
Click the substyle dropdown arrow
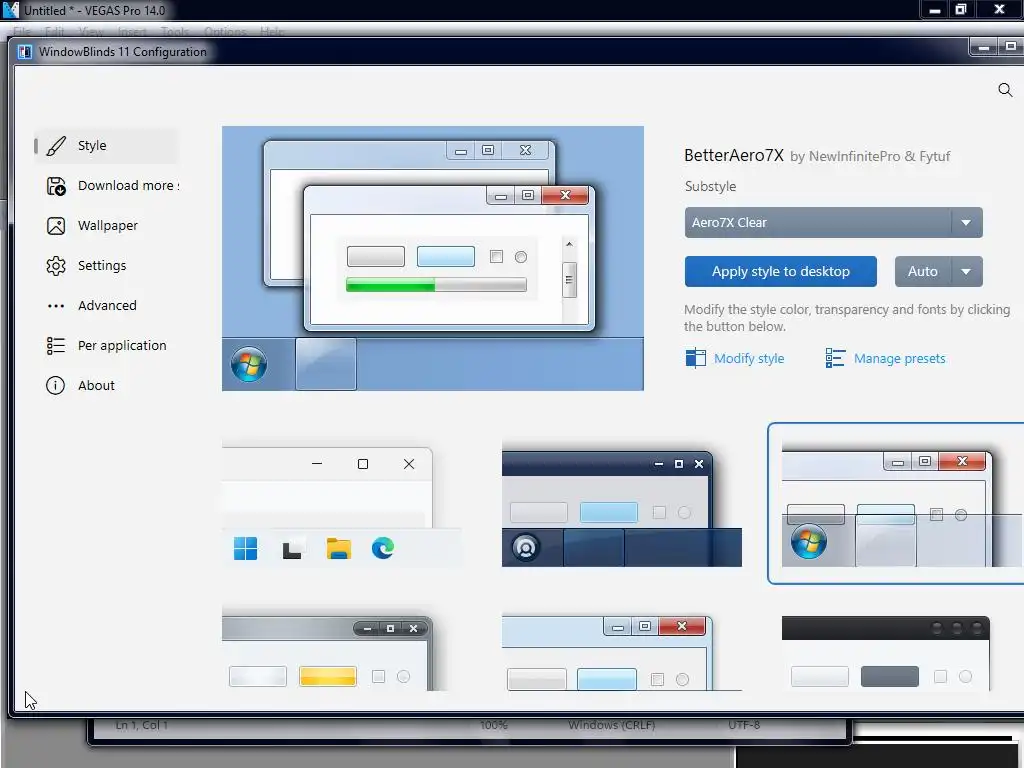coord(967,223)
